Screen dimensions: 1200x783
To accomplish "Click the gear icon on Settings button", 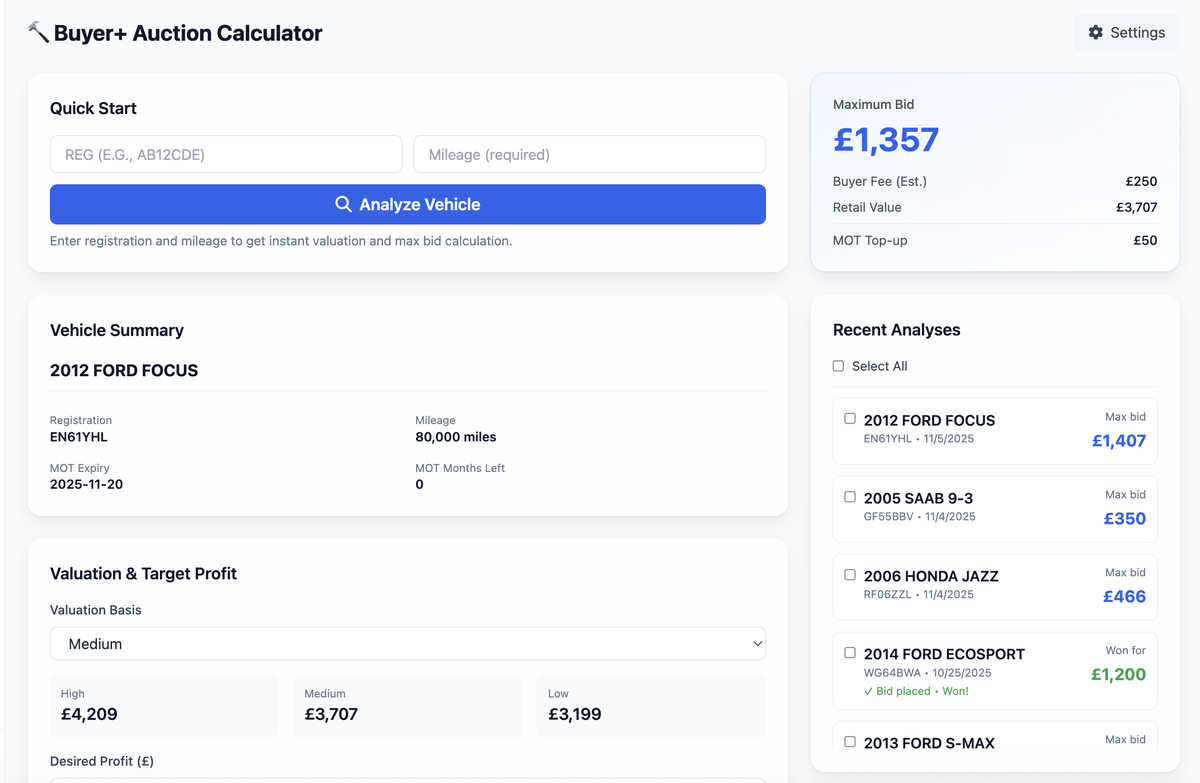I will point(1095,32).
